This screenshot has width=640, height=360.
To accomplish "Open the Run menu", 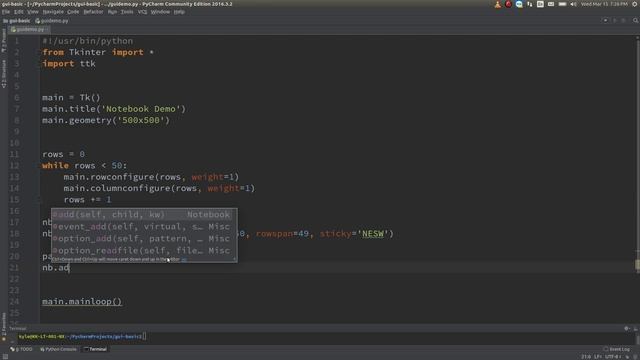I will coord(112,12).
